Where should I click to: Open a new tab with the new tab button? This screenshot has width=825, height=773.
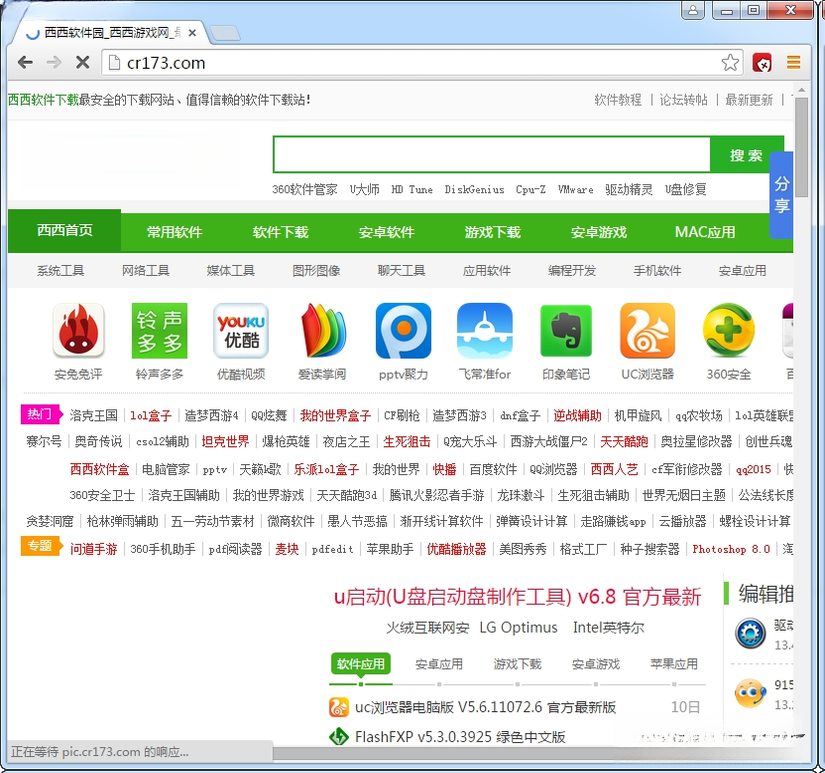click(x=225, y=33)
